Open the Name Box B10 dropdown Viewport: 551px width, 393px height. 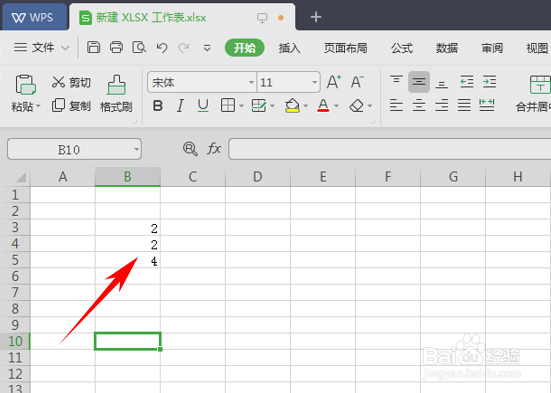pyautogui.click(x=136, y=149)
